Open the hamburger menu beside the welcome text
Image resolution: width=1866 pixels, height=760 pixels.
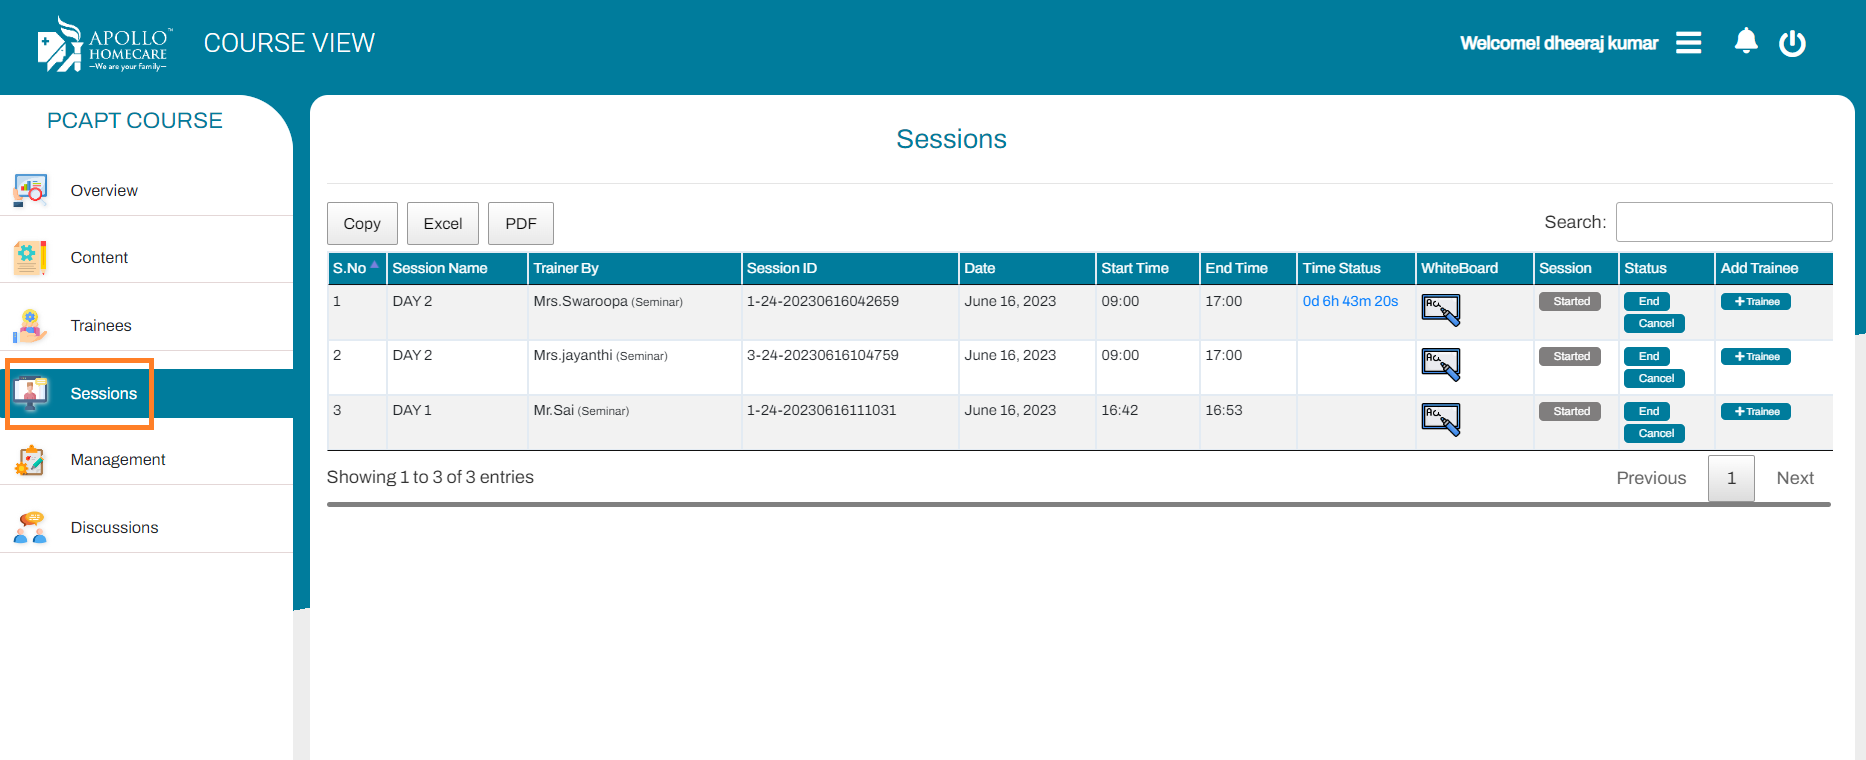[1688, 43]
